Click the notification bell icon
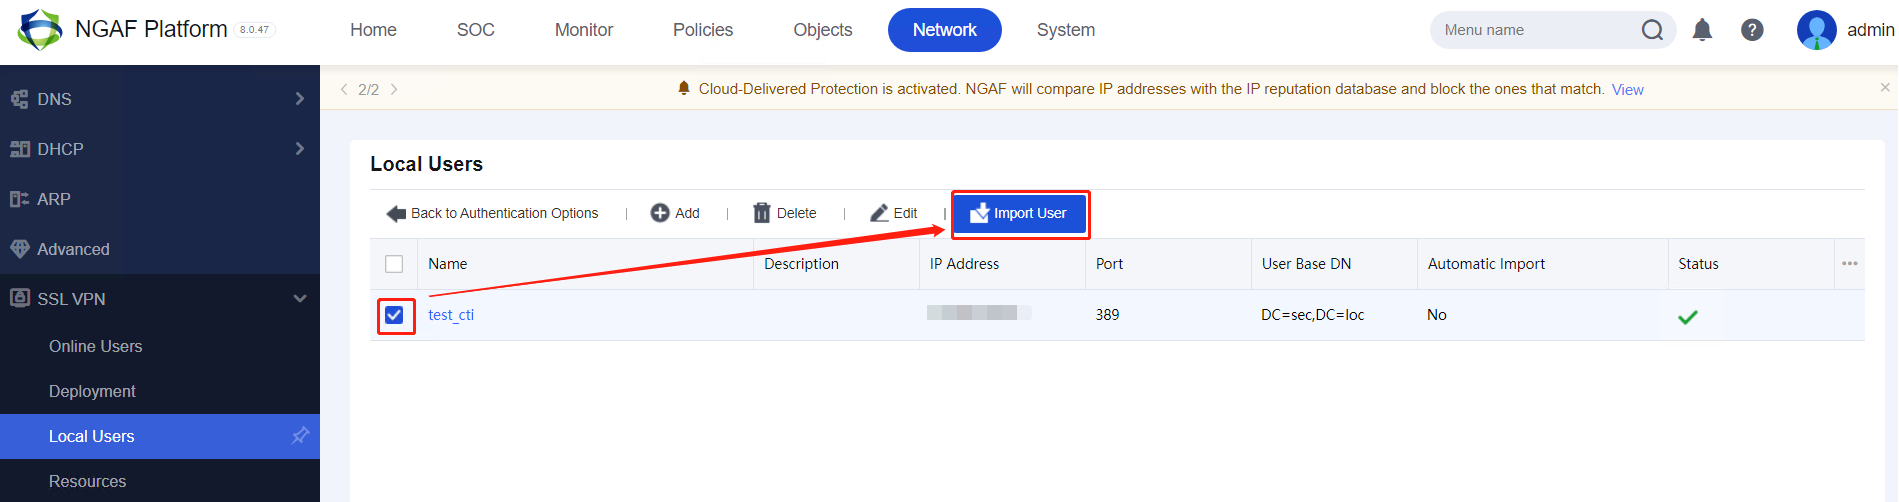 (1702, 30)
